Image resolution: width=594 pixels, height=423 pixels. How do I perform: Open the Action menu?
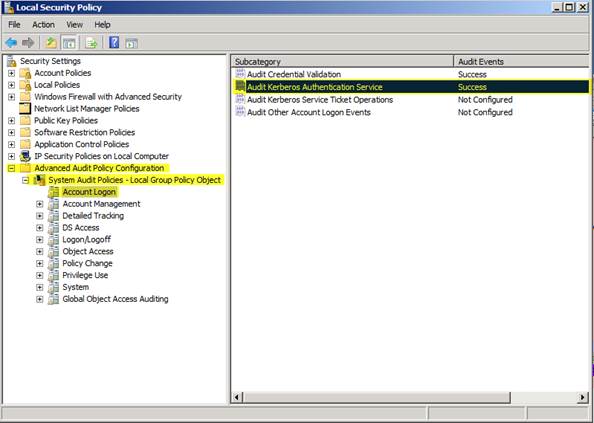click(44, 25)
